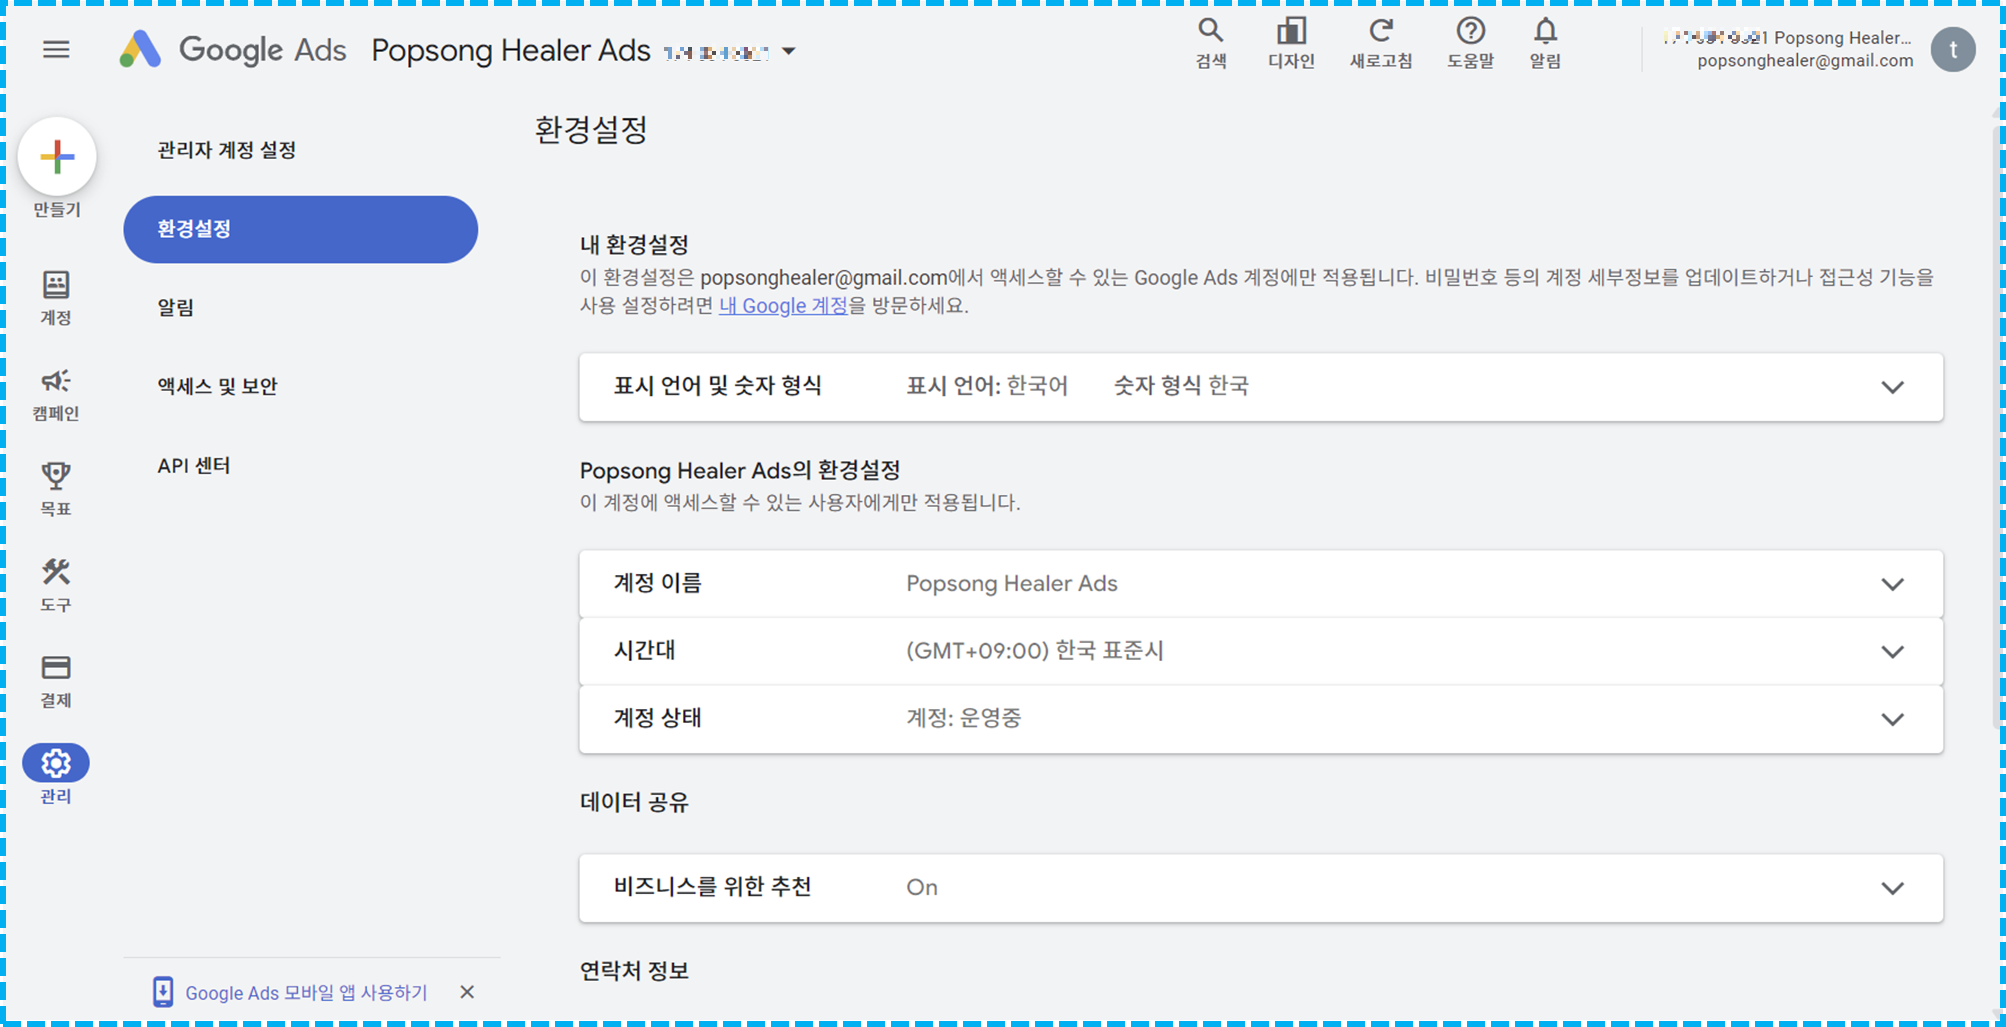Click the (GMT+09:00) 한국 표준시 value

pyautogui.click(x=1035, y=651)
